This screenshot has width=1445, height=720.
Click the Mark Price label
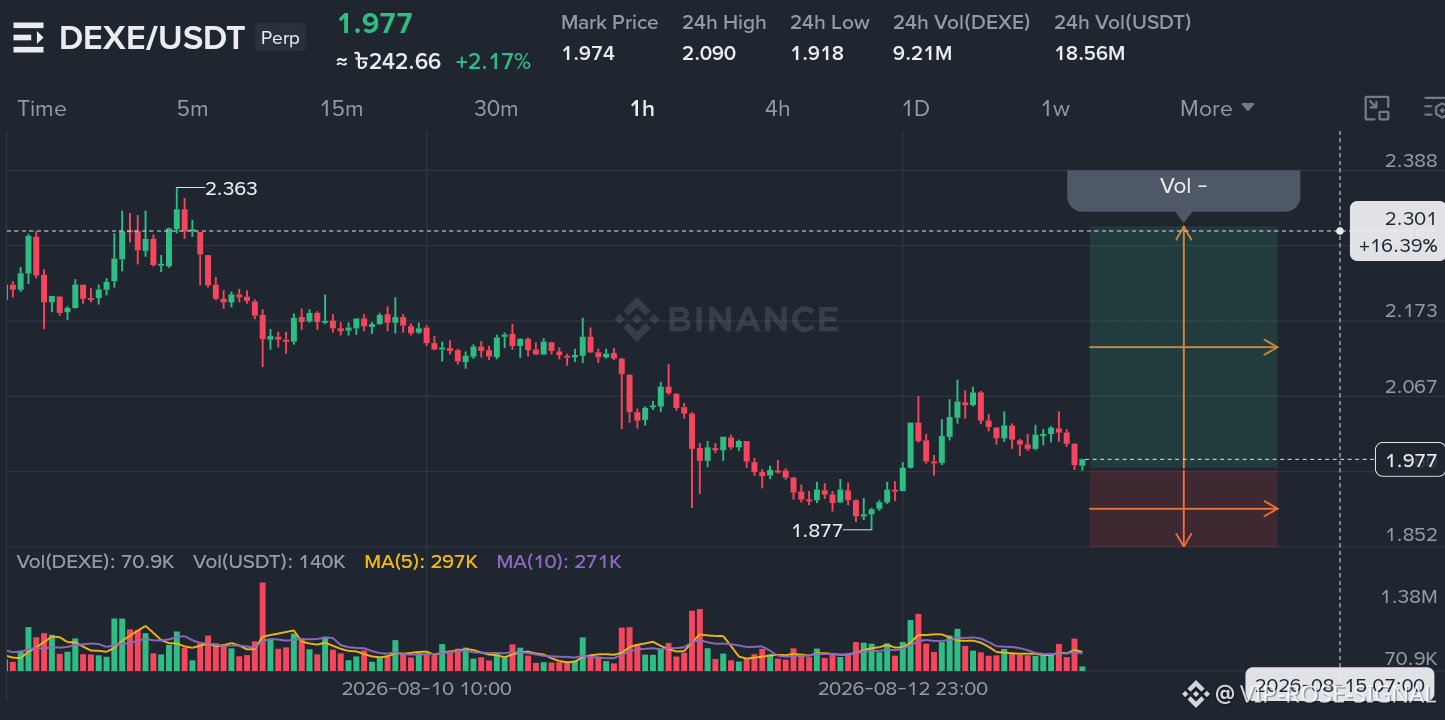click(610, 22)
